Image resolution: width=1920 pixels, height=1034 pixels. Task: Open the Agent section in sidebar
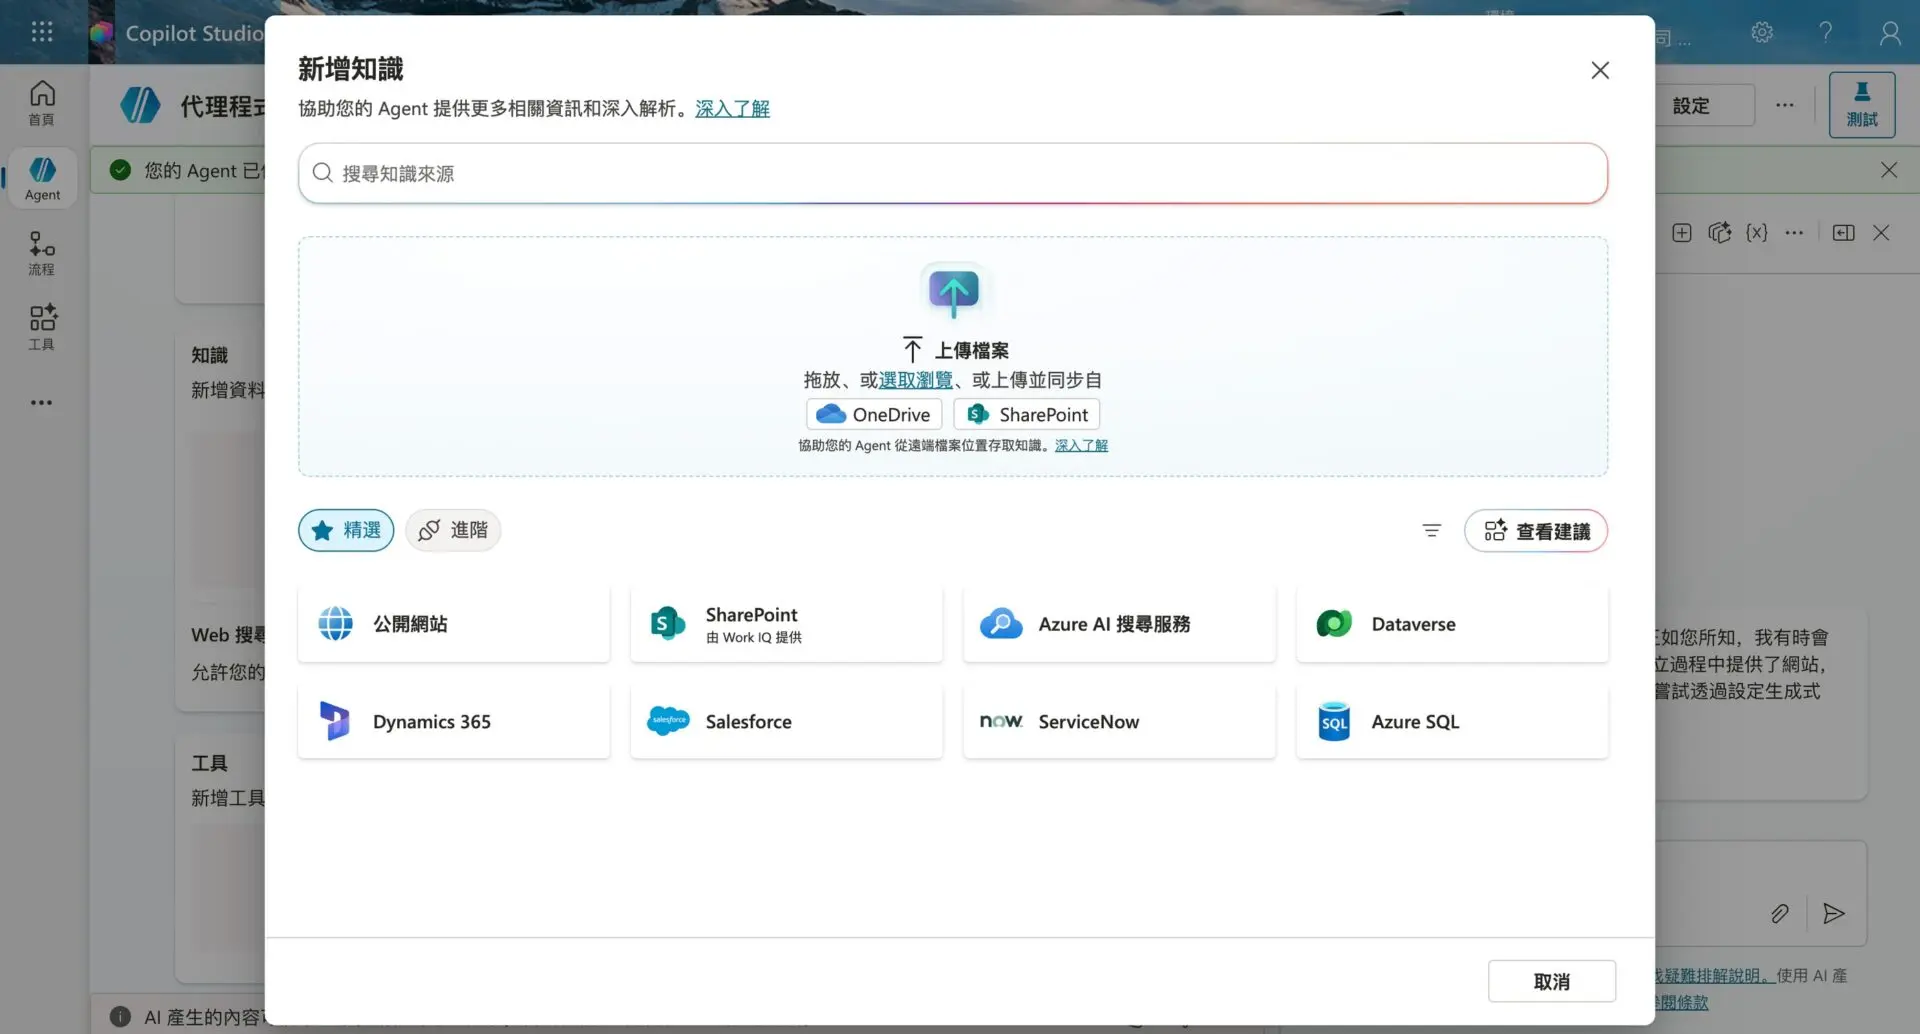click(x=42, y=178)
